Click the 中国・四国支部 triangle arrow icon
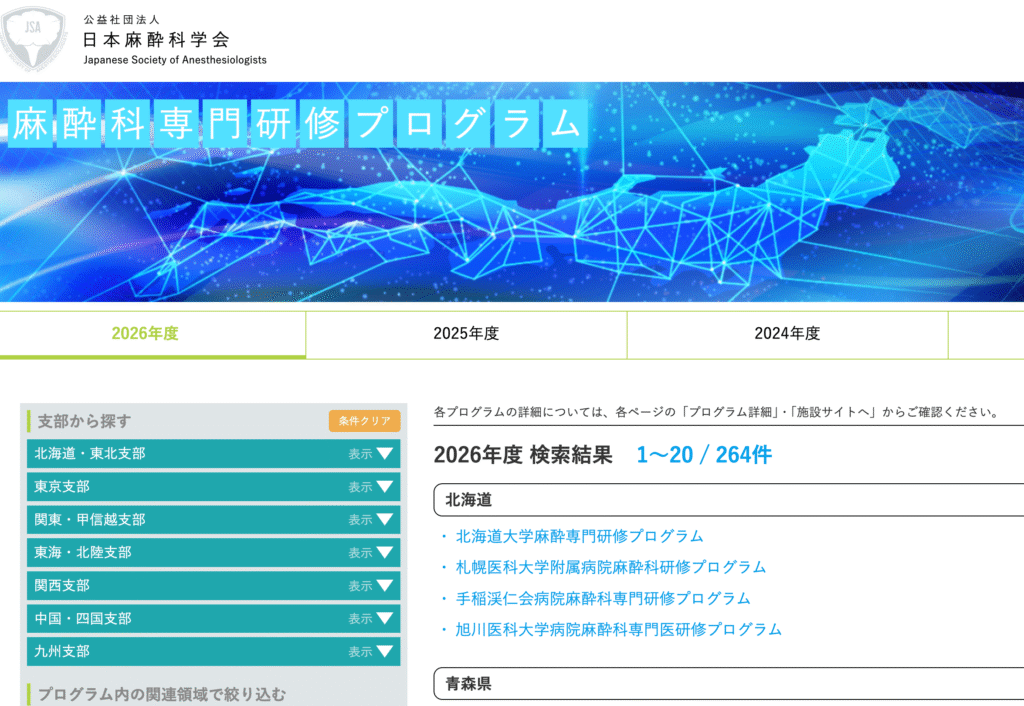This screenshot has height=706, width=1024. click(x=384, y=619)
